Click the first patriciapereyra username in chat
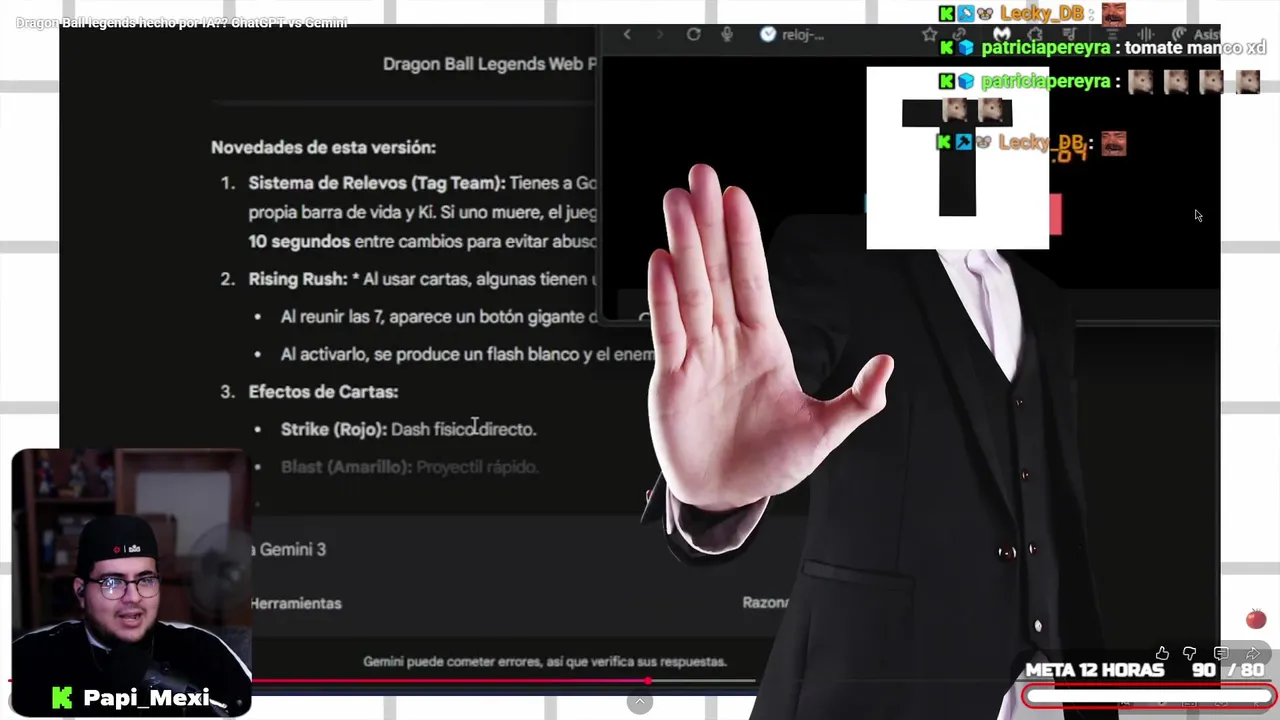The height and width of the screenshot is (720, 1280). [1045, 48]
